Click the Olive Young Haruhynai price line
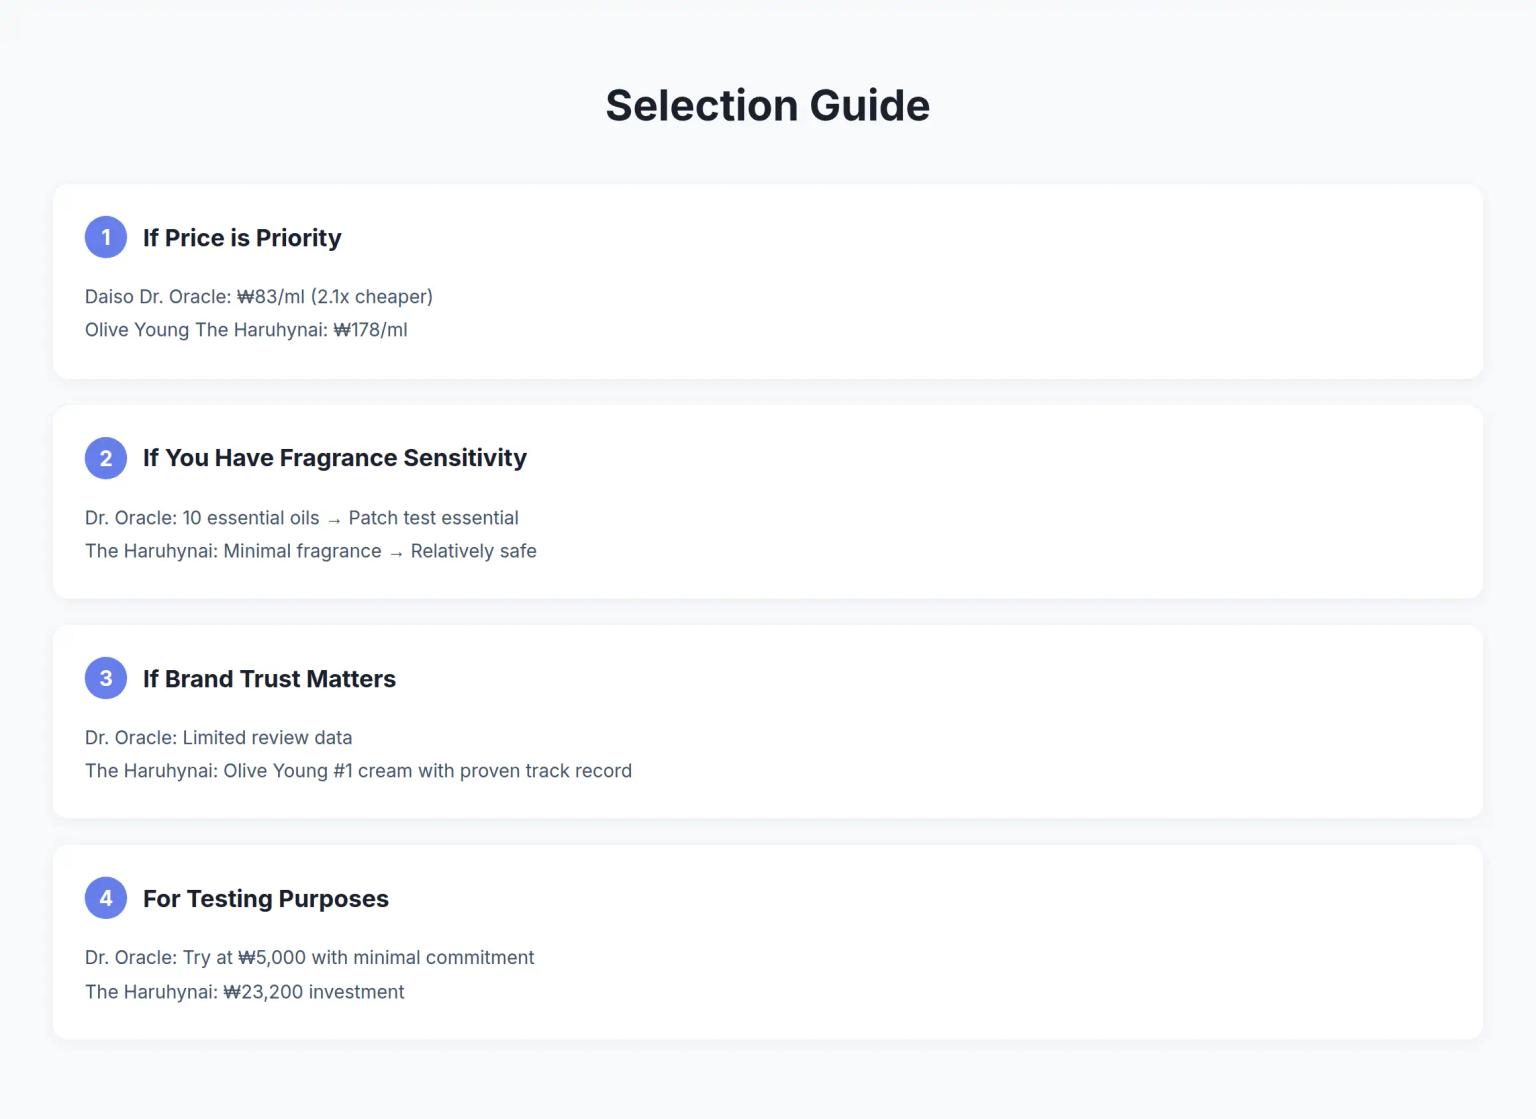1536x1119 pixels. tap(246, 329)
